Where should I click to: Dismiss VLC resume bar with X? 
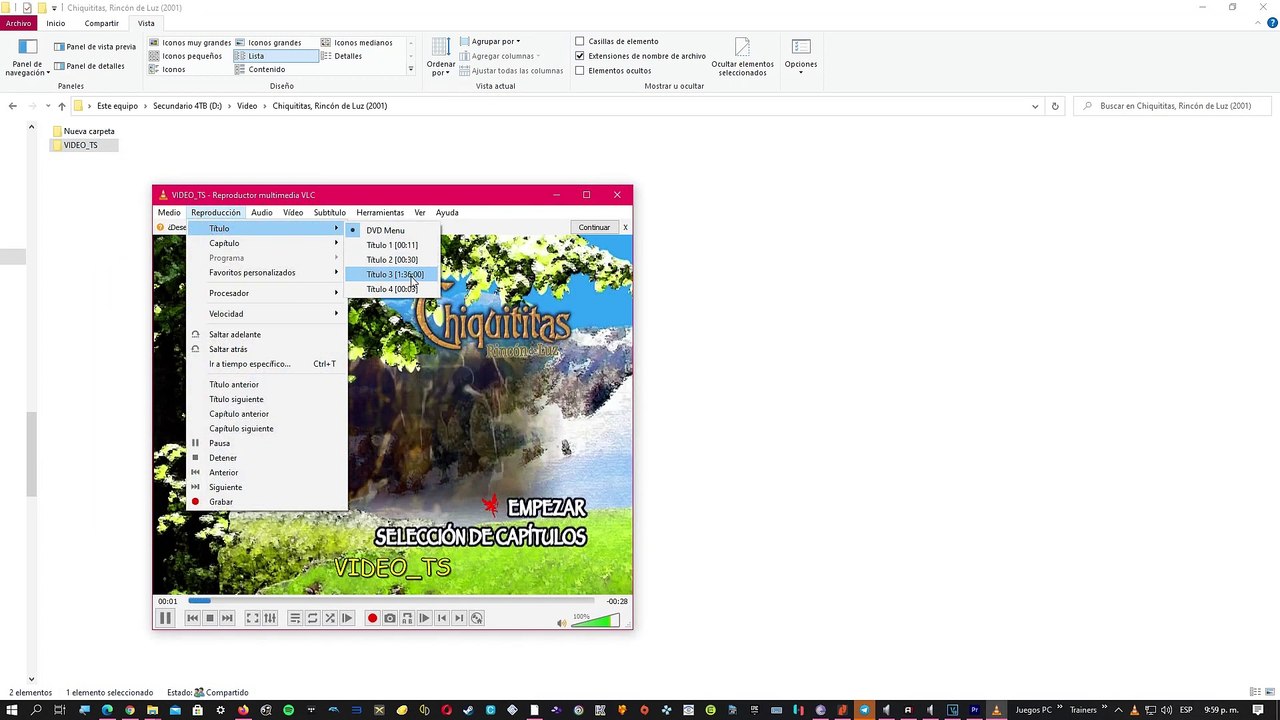click(625, 227)
